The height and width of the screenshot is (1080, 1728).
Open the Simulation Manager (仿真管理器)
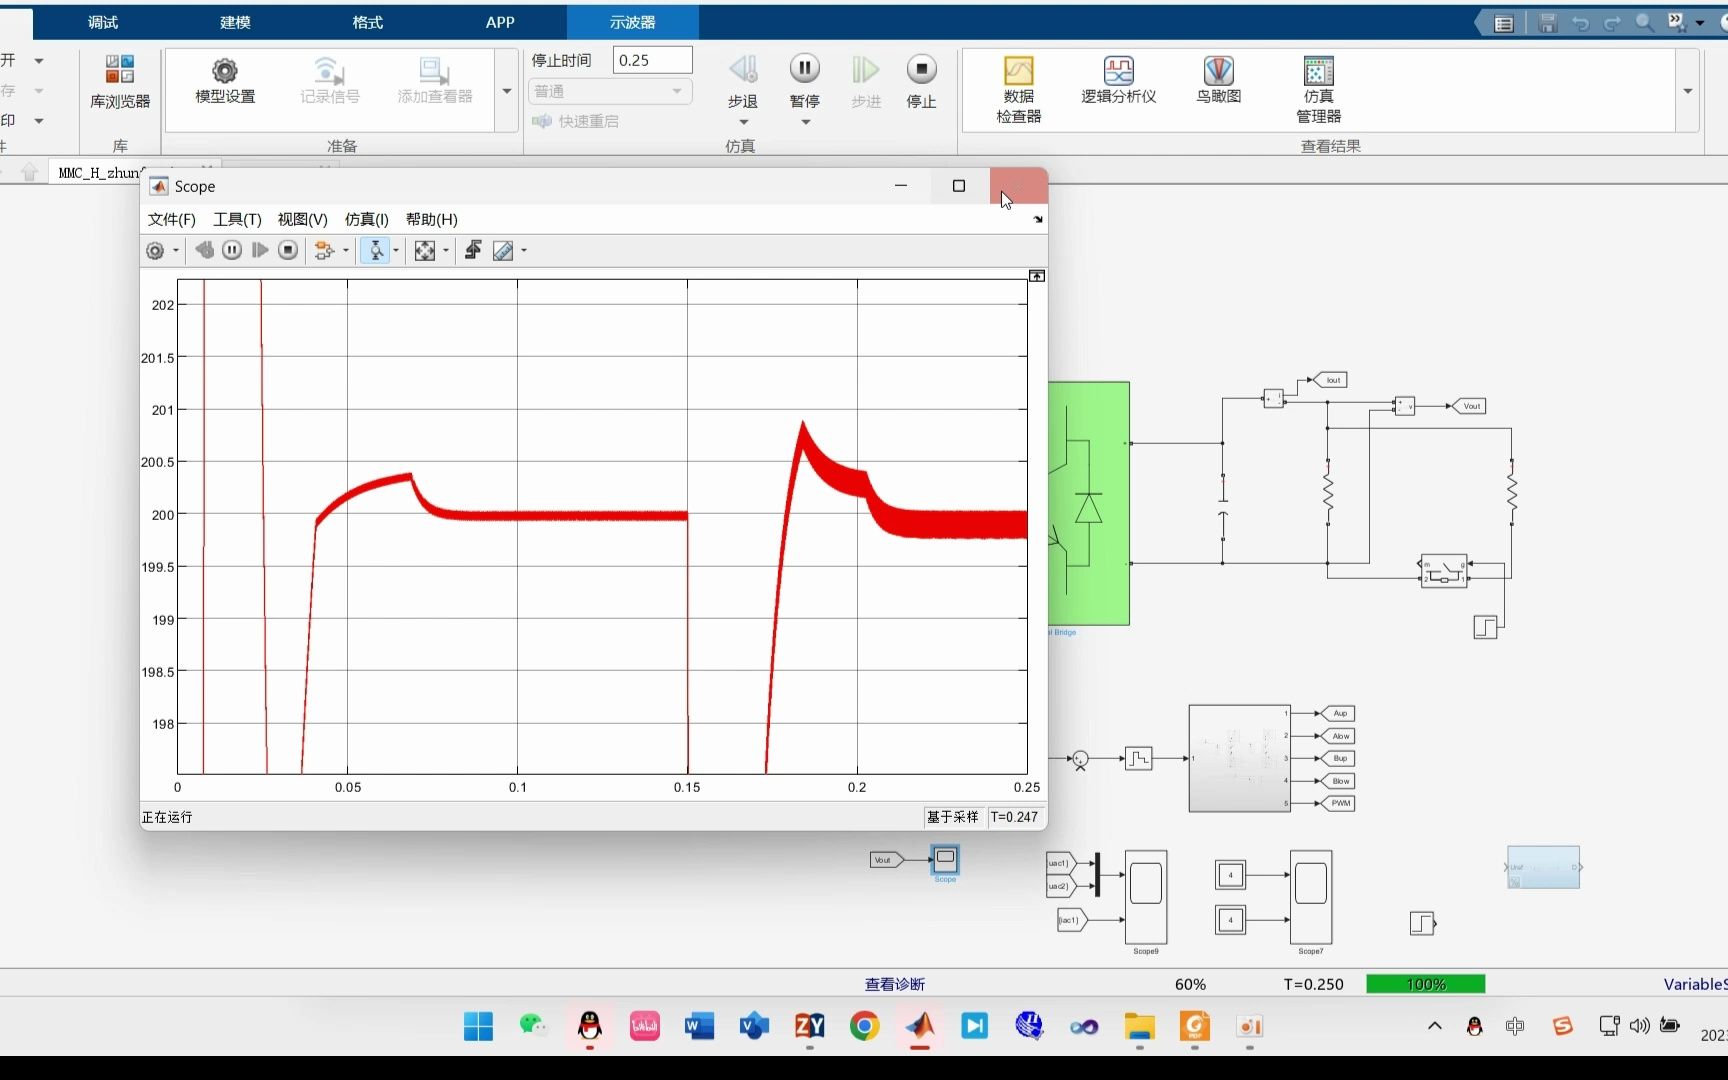click(x=1319, y=89)
